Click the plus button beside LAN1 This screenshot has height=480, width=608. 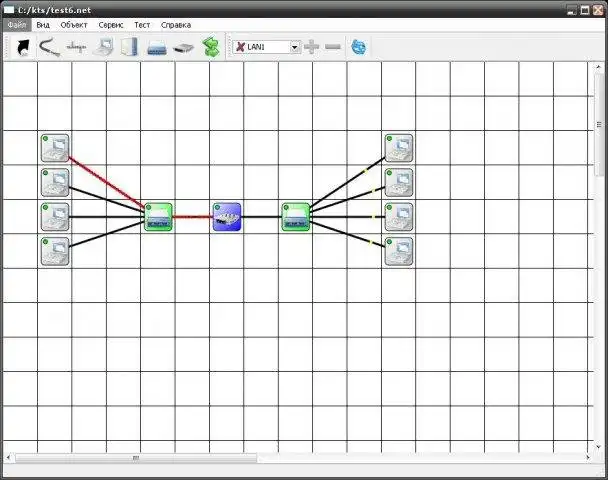coord(312,47)
